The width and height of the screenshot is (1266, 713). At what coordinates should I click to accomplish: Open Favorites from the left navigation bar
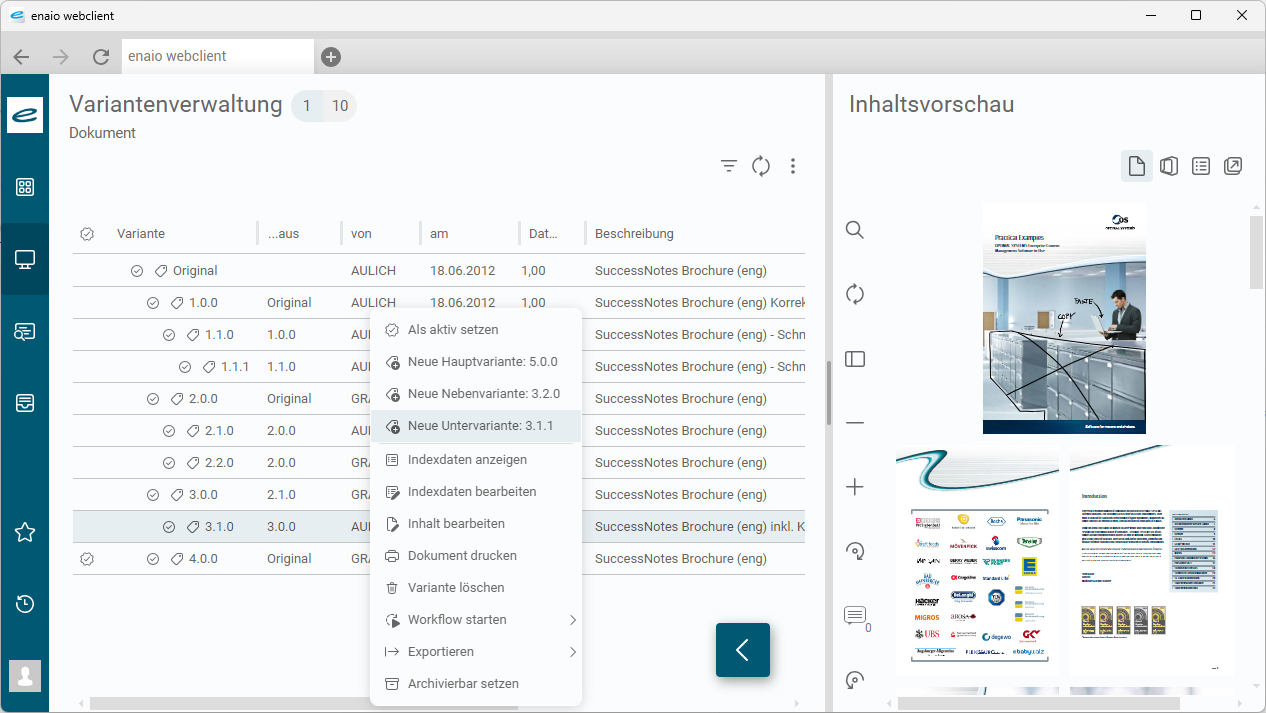coord(24,532)
